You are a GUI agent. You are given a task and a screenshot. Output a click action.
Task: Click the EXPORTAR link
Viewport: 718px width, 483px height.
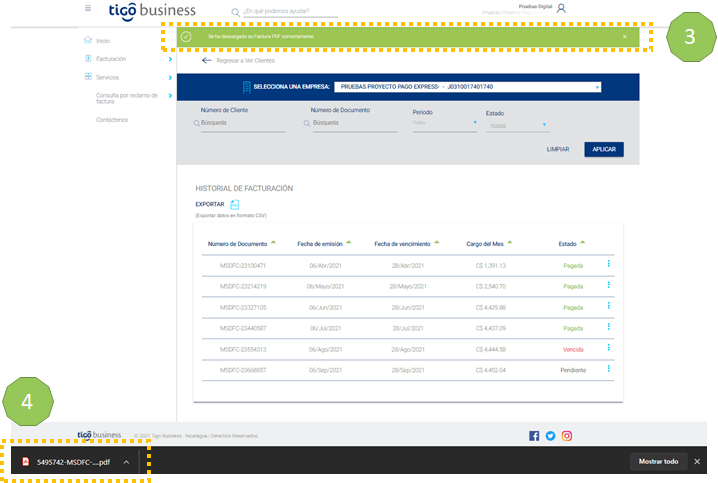pos(210,204)
